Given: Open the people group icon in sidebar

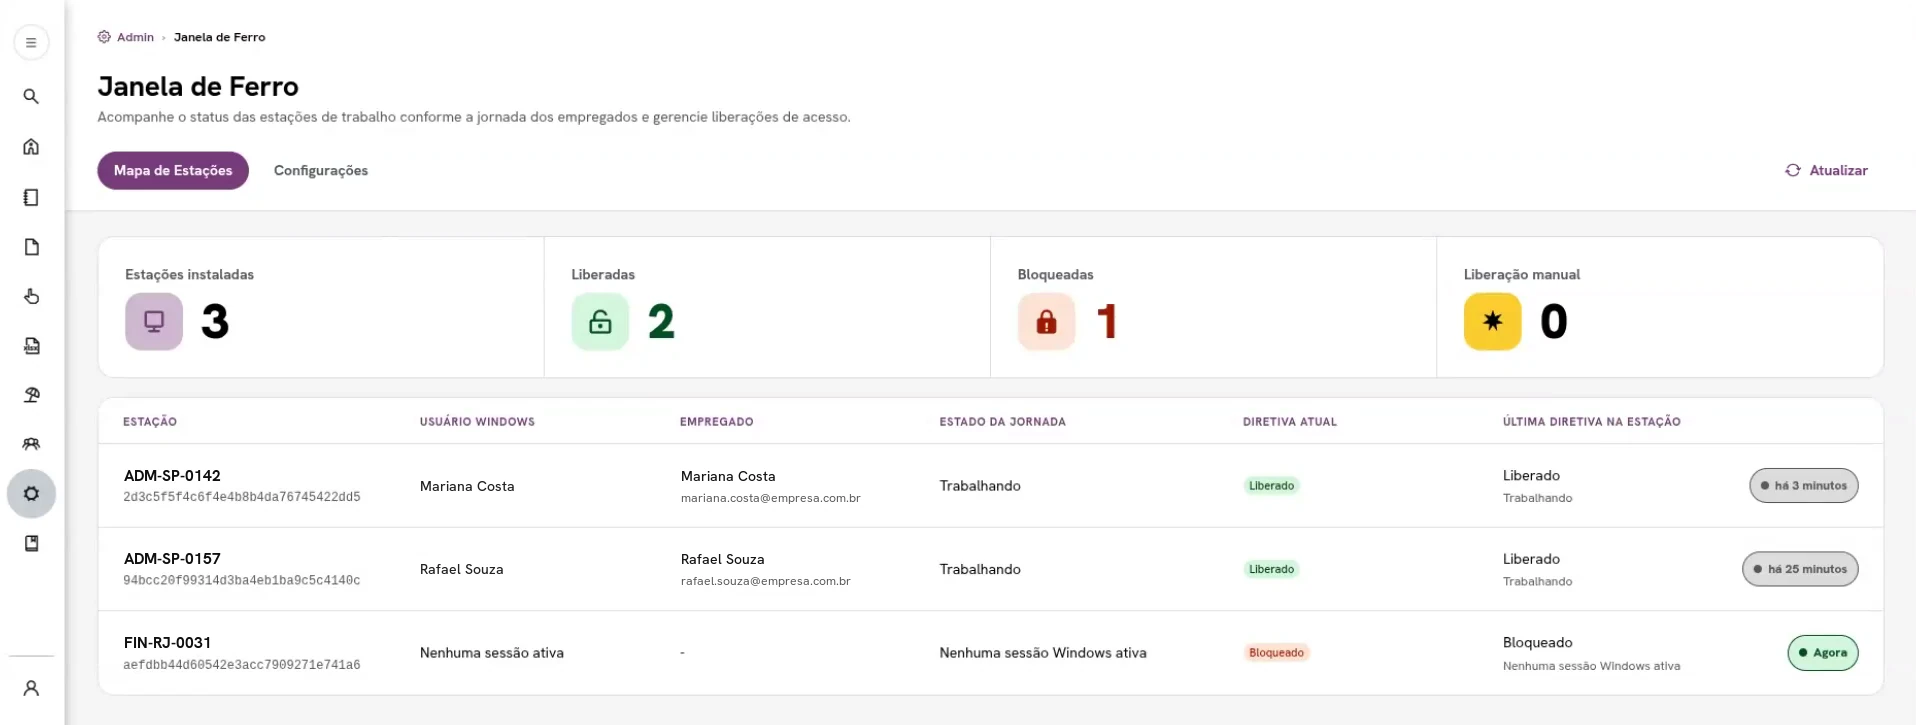Looking at the screenshot, I should (31, 444).
